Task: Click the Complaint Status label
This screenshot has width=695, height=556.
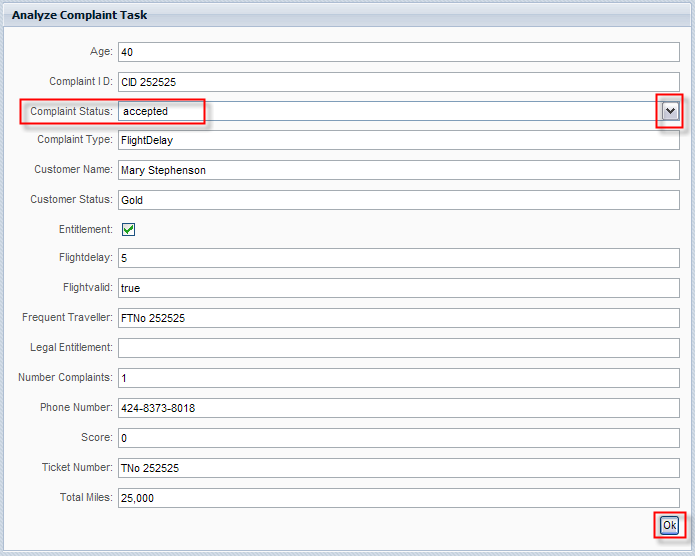Action: (71, 111)
